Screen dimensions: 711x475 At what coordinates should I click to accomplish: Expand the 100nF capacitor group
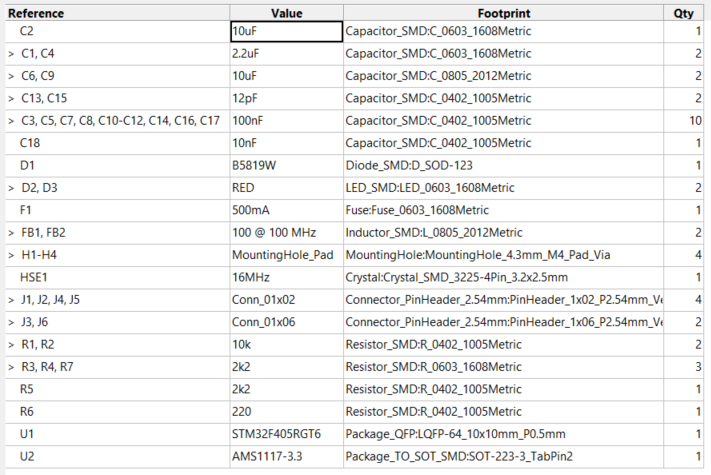(x=10, y=121)
